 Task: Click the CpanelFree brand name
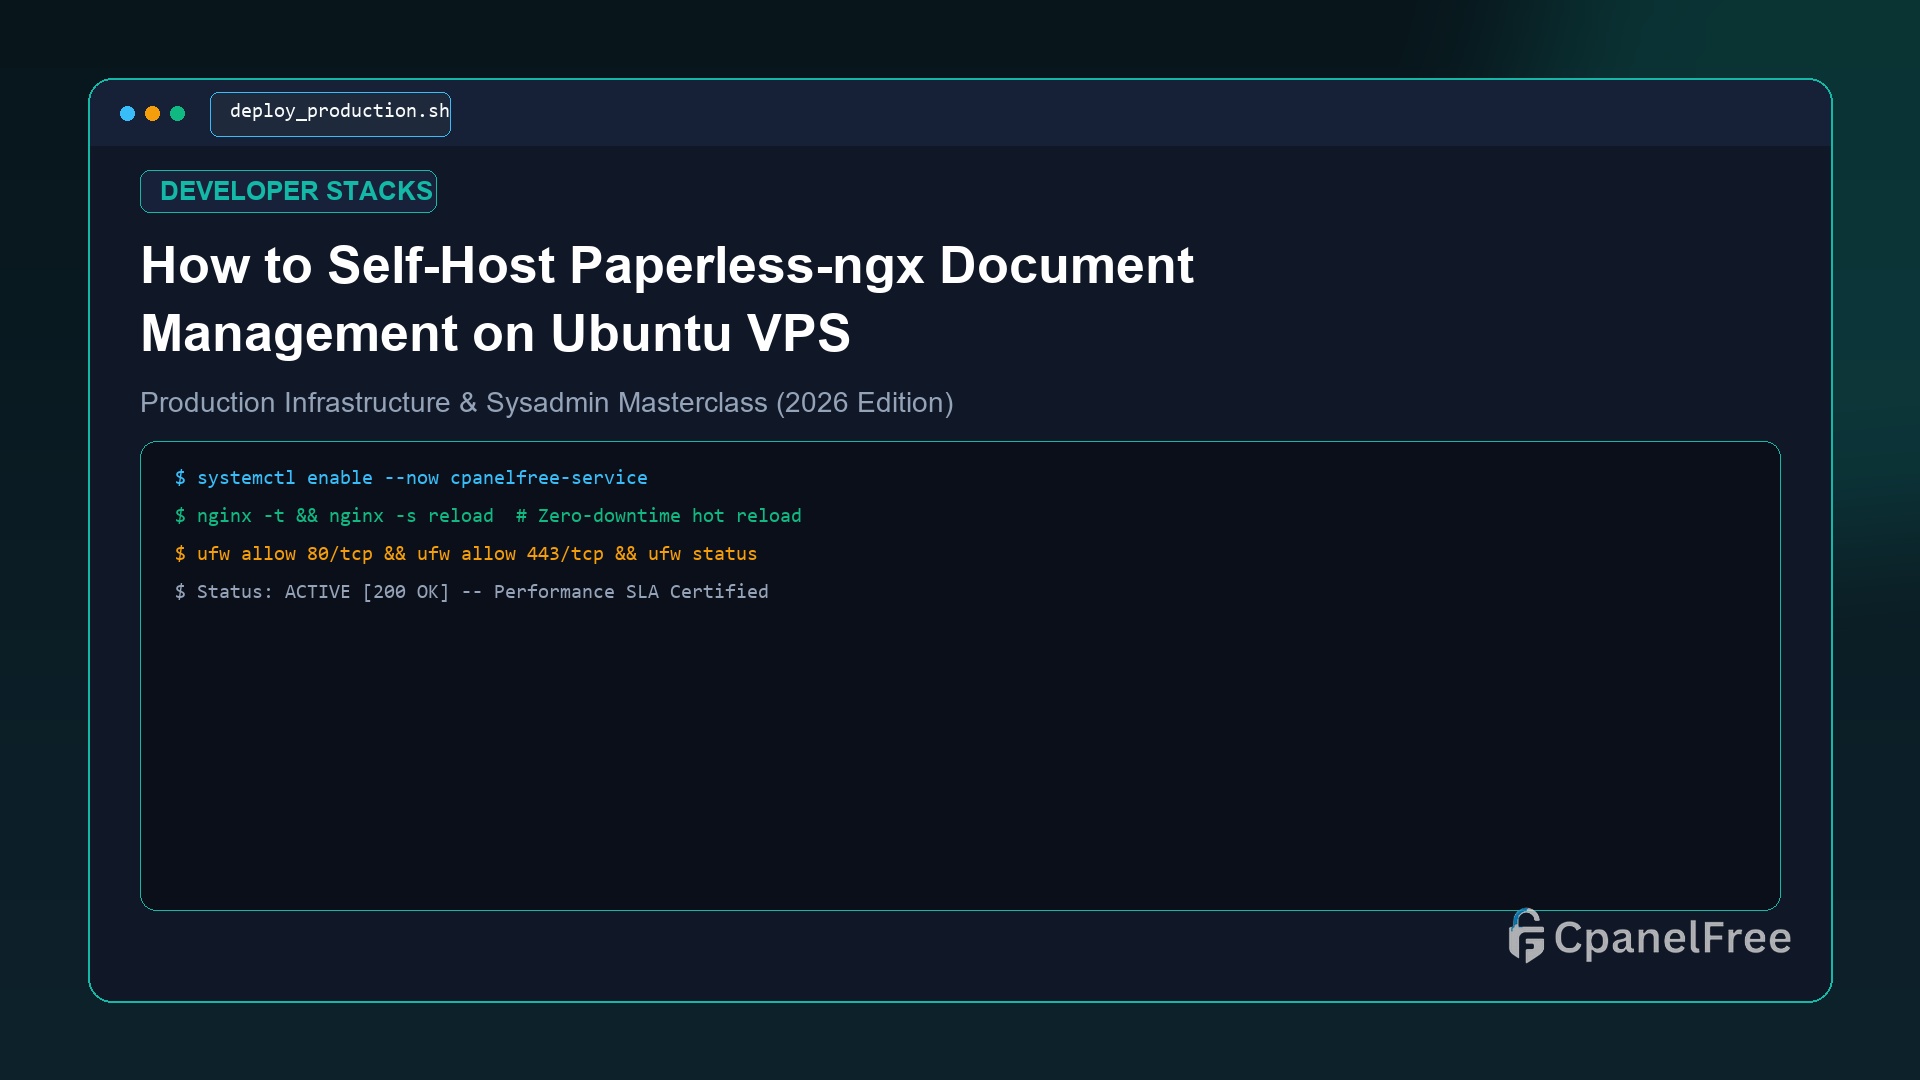(1672, 938)
